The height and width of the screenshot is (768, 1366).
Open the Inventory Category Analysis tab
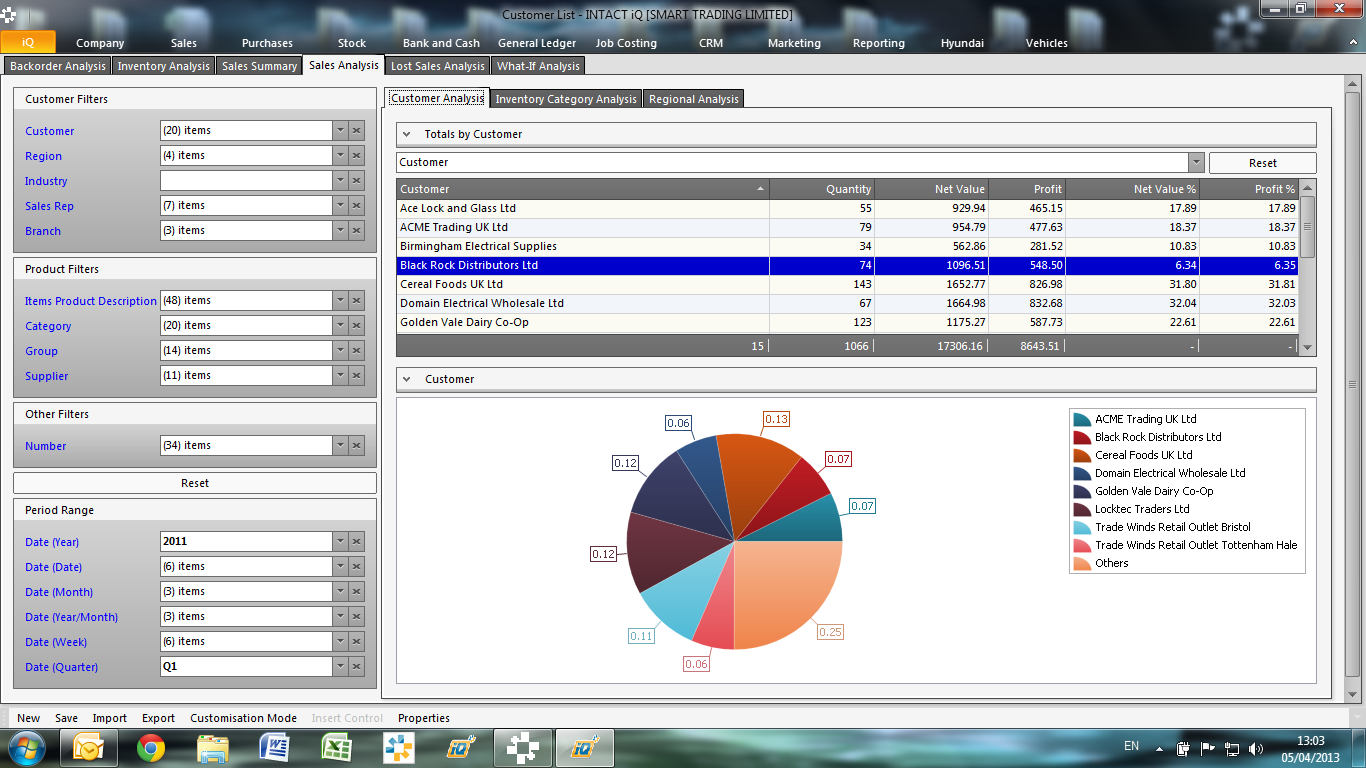pyautogui.click(x=566, y=99)
